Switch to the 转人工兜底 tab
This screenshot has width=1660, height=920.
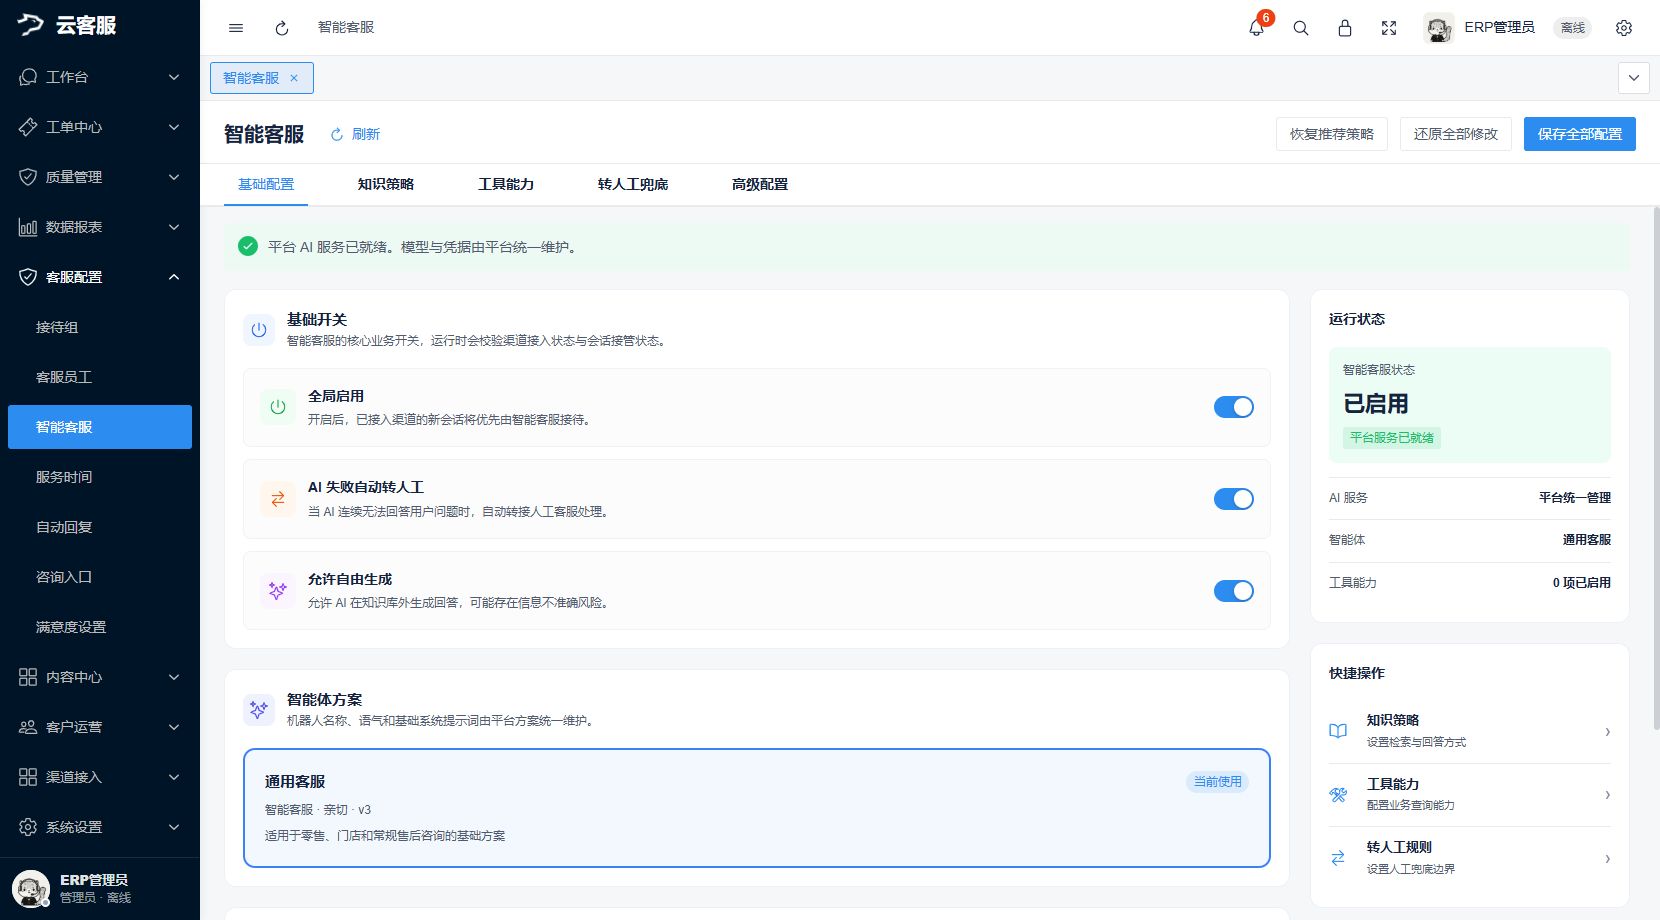click(x=633, y=184)
